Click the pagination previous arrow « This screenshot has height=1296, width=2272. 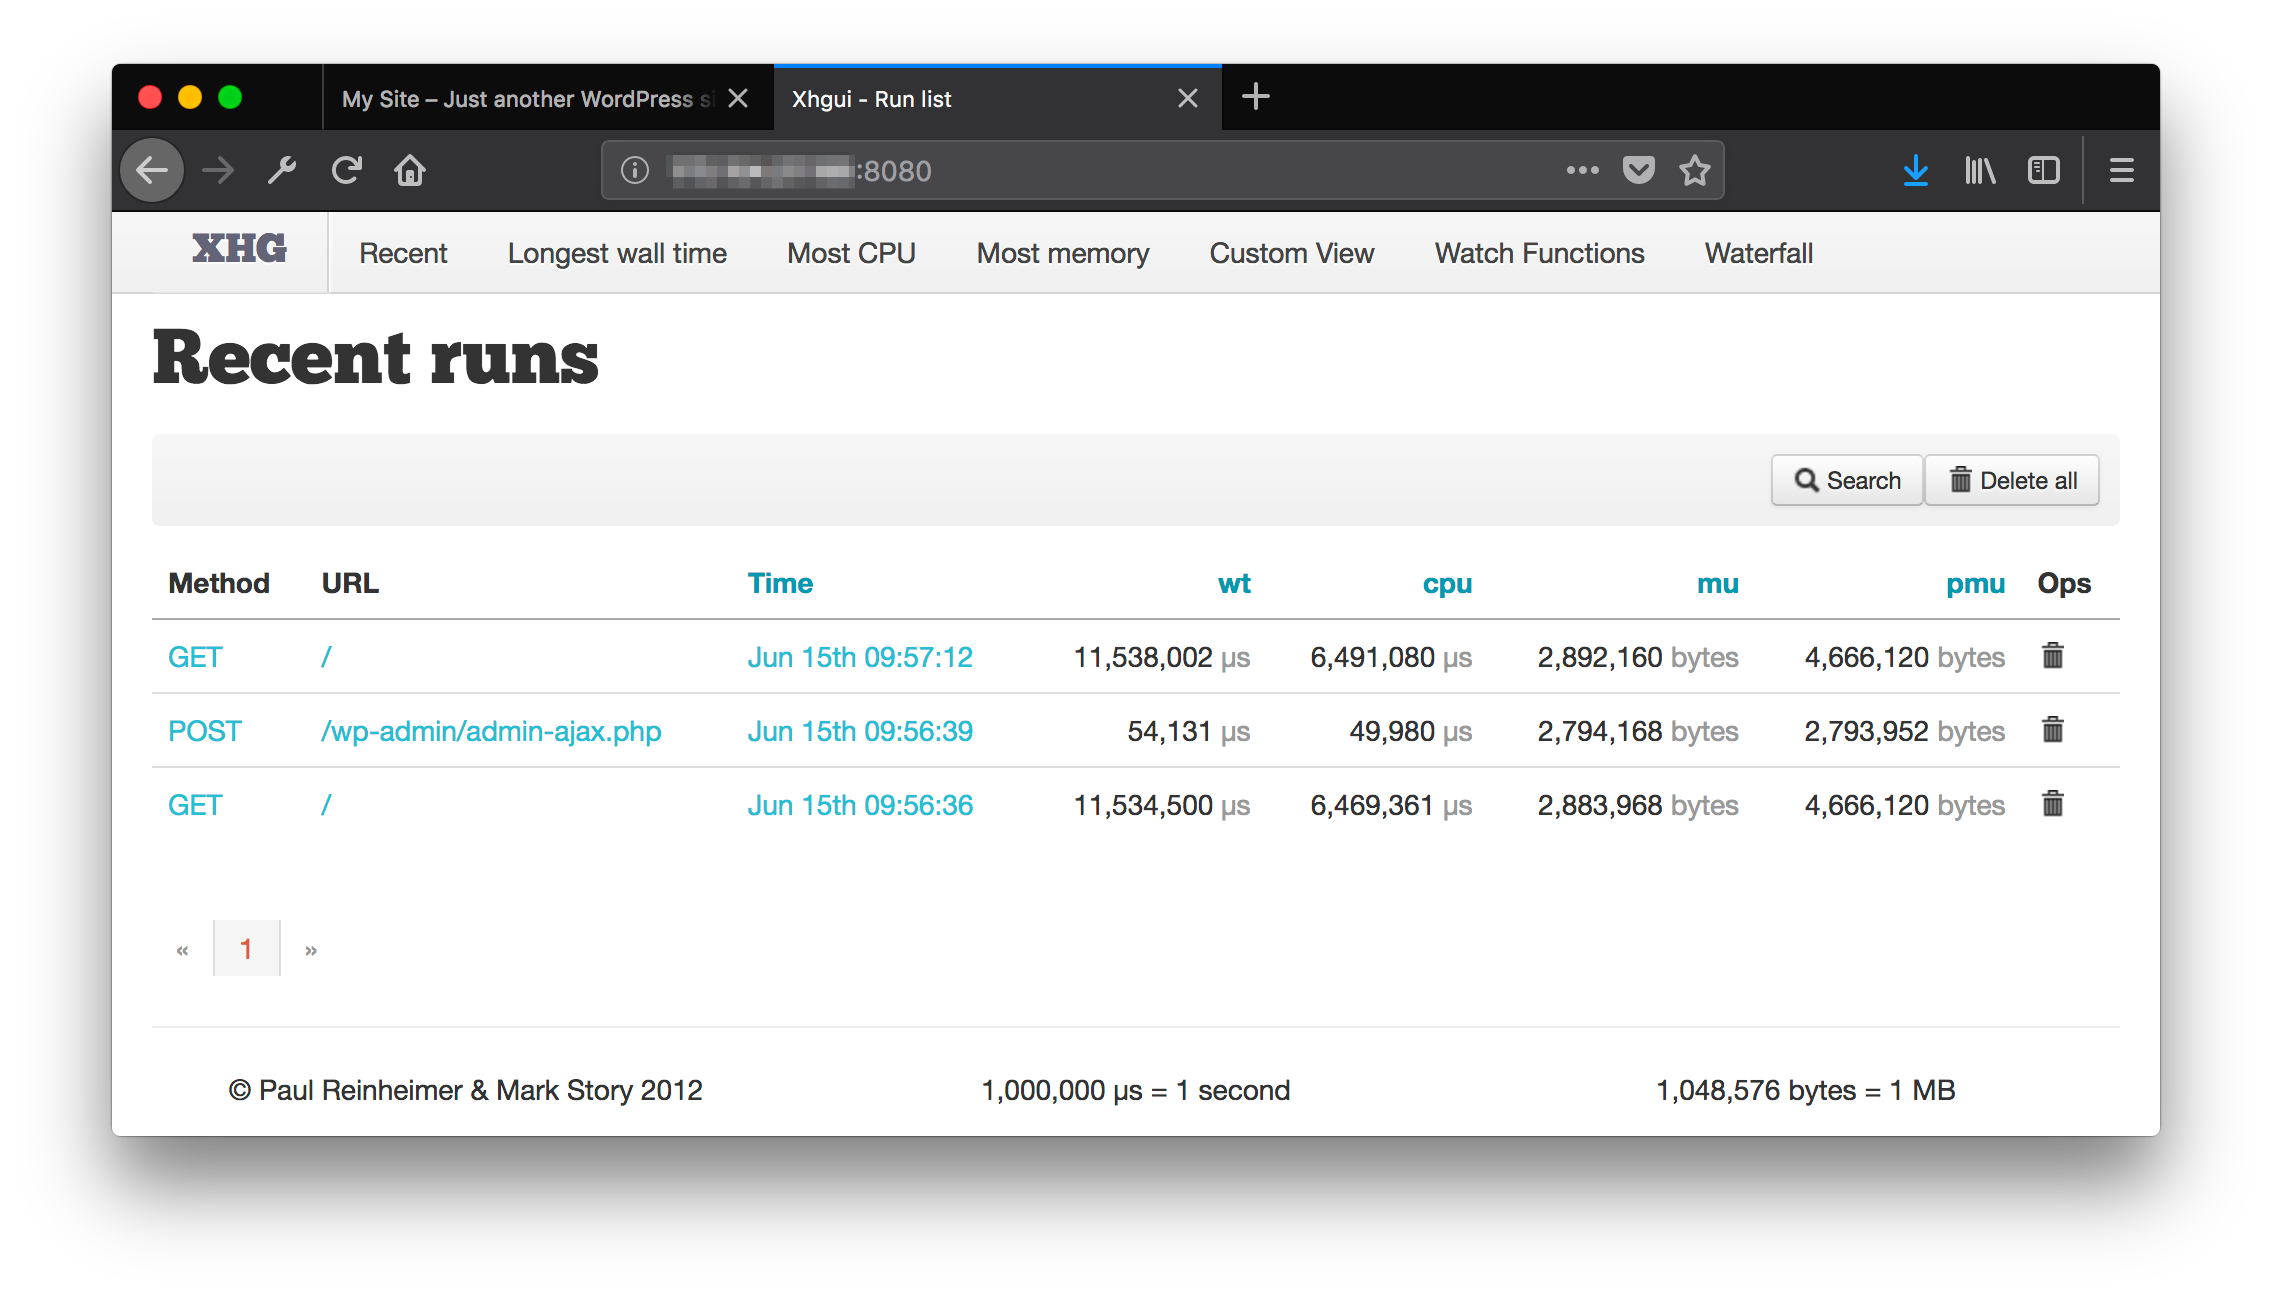pos(183,947)
